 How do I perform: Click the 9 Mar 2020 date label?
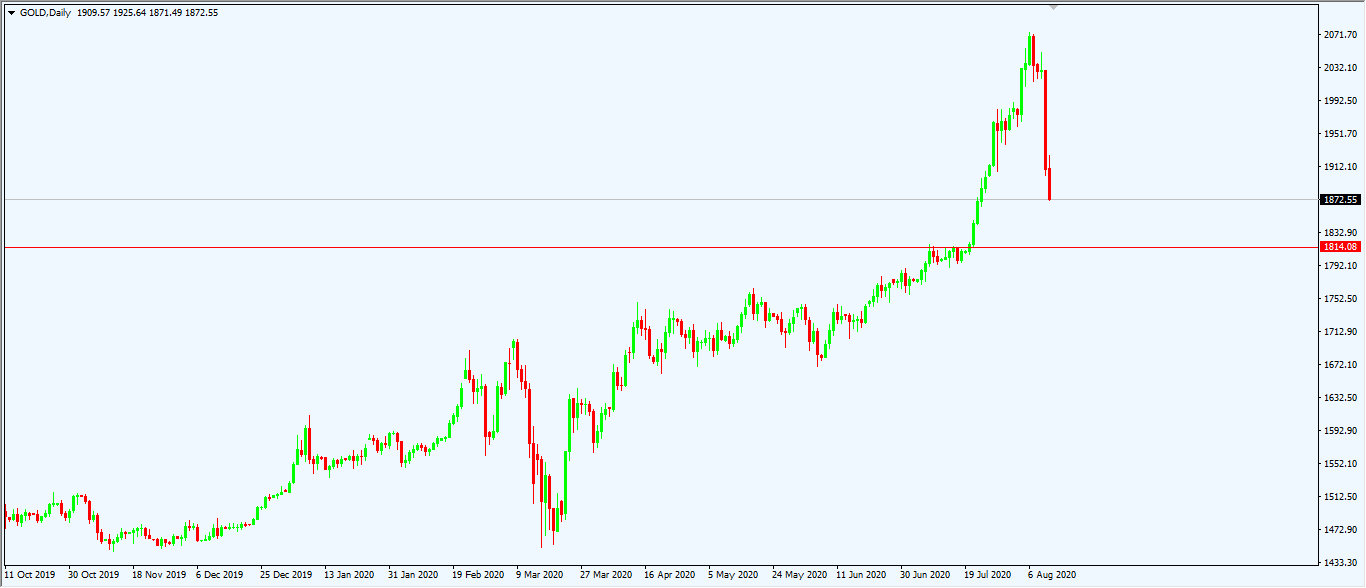[540, 575]
